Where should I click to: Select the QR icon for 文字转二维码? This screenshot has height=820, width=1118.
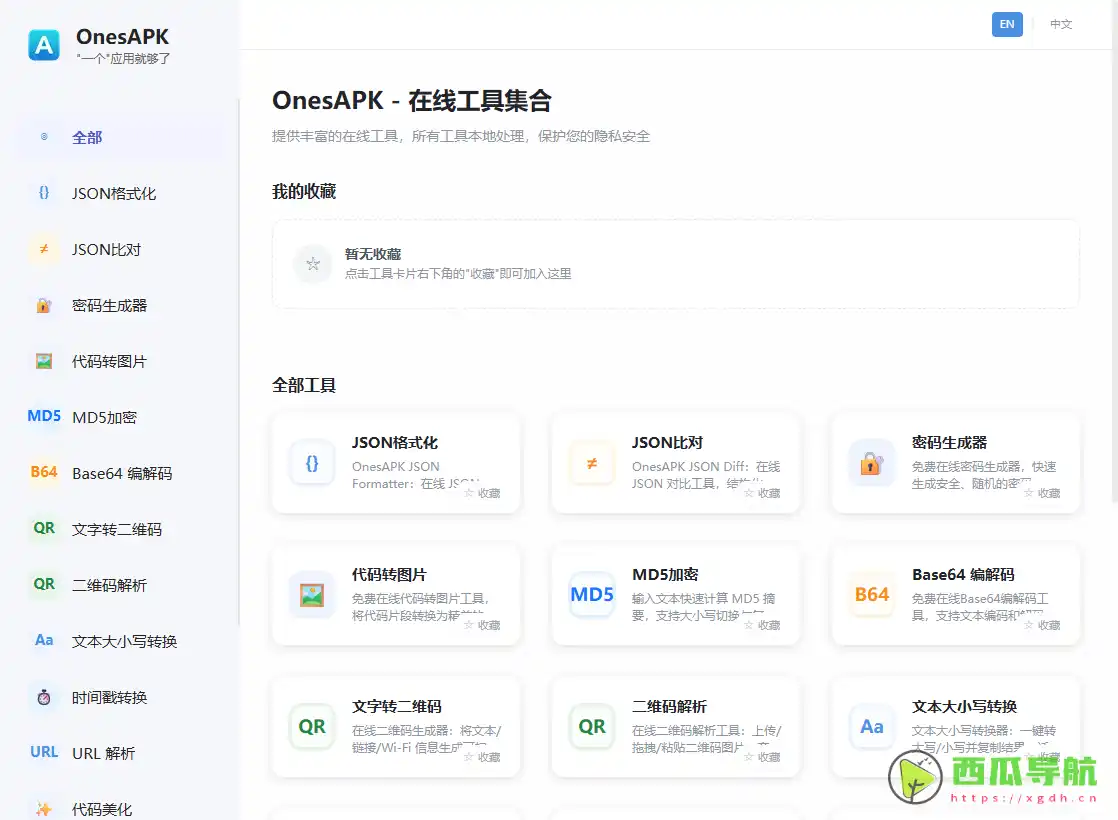tap(43, 529)
